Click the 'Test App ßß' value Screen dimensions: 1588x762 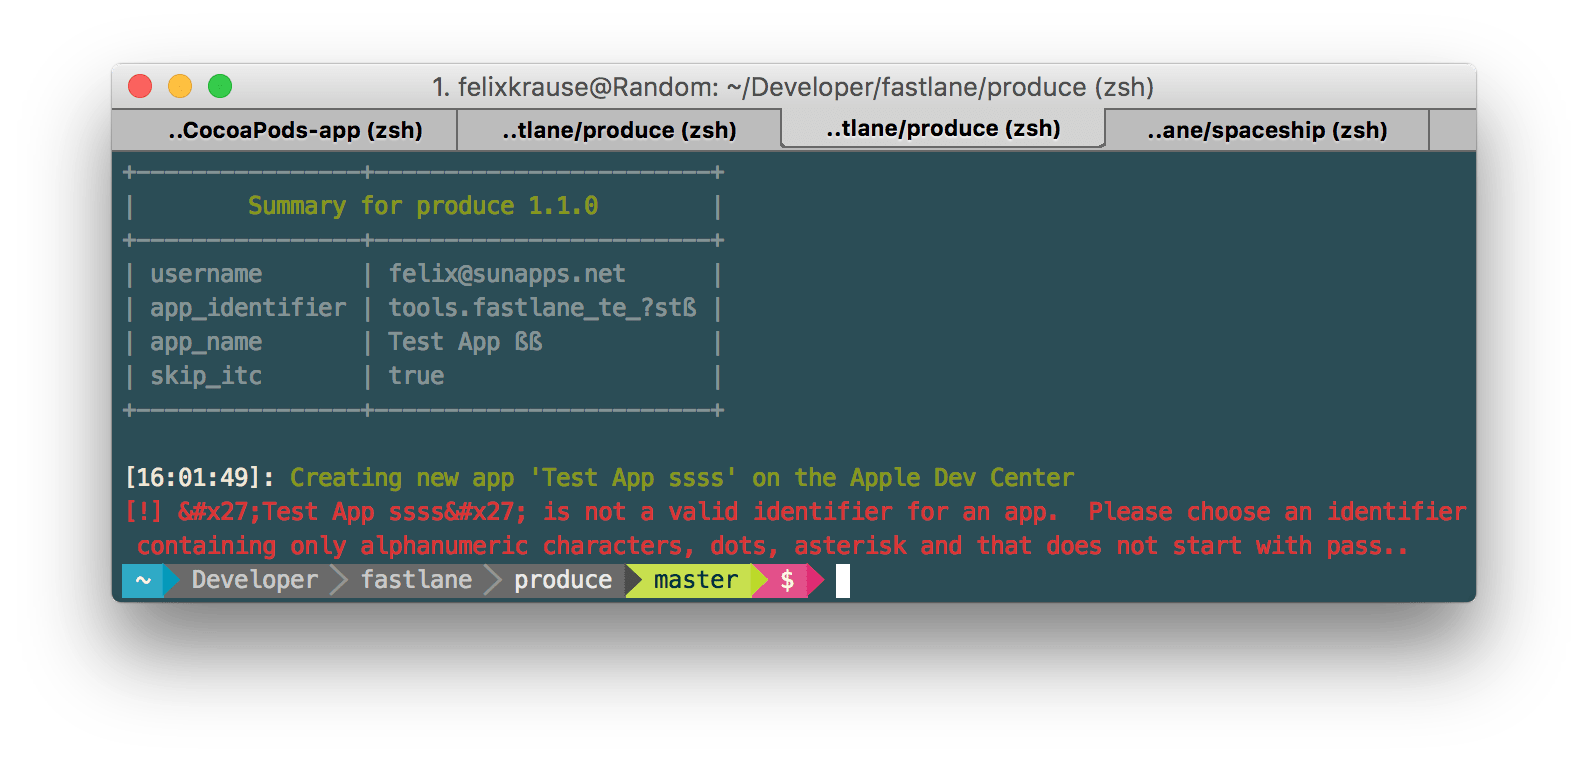[465, 342]
